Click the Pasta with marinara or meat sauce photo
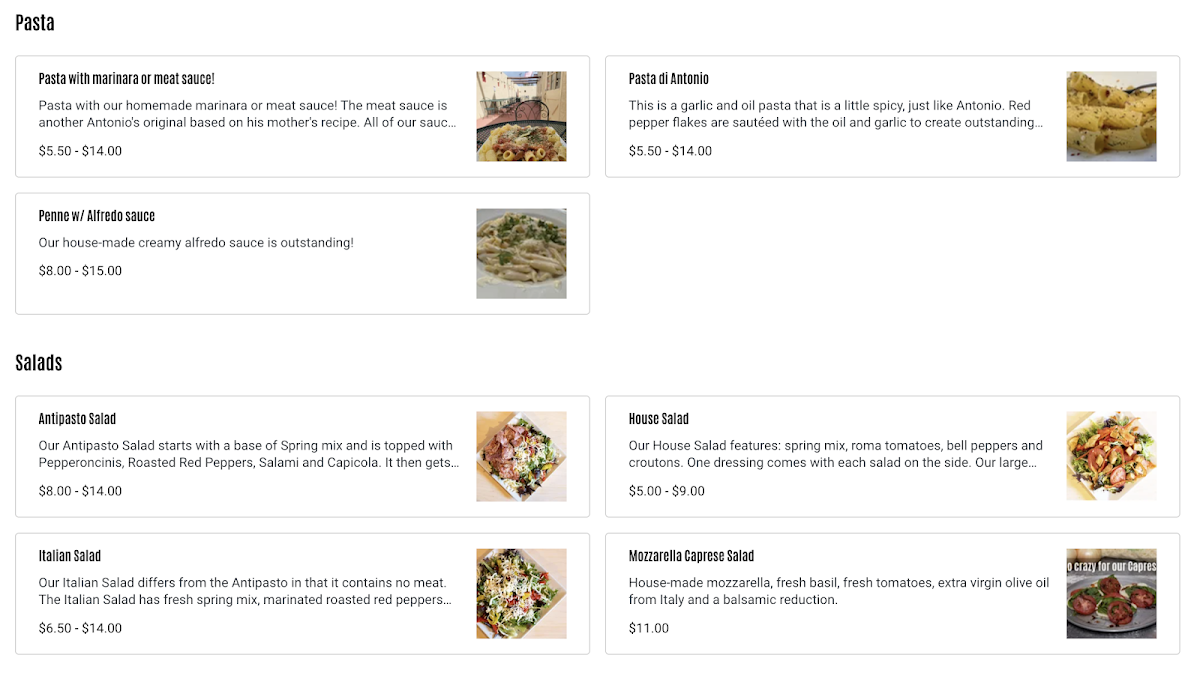This screenshot has height=682, width=1200. pos(521,116)
